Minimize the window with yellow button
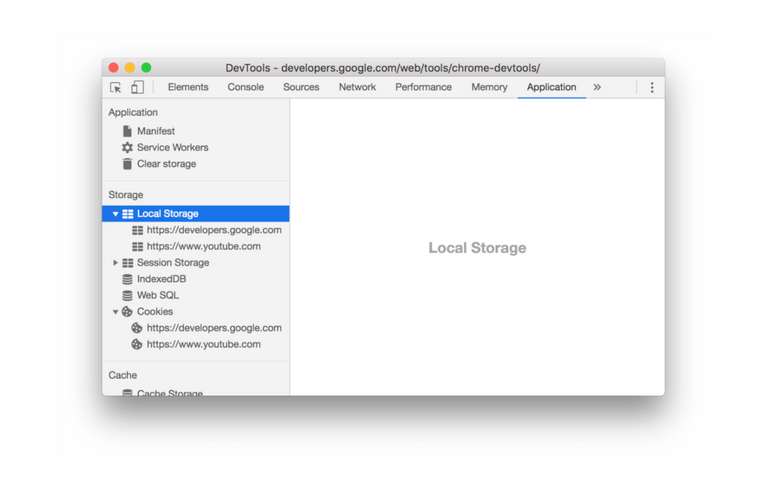The image size is (768, 503). point(130,68)
